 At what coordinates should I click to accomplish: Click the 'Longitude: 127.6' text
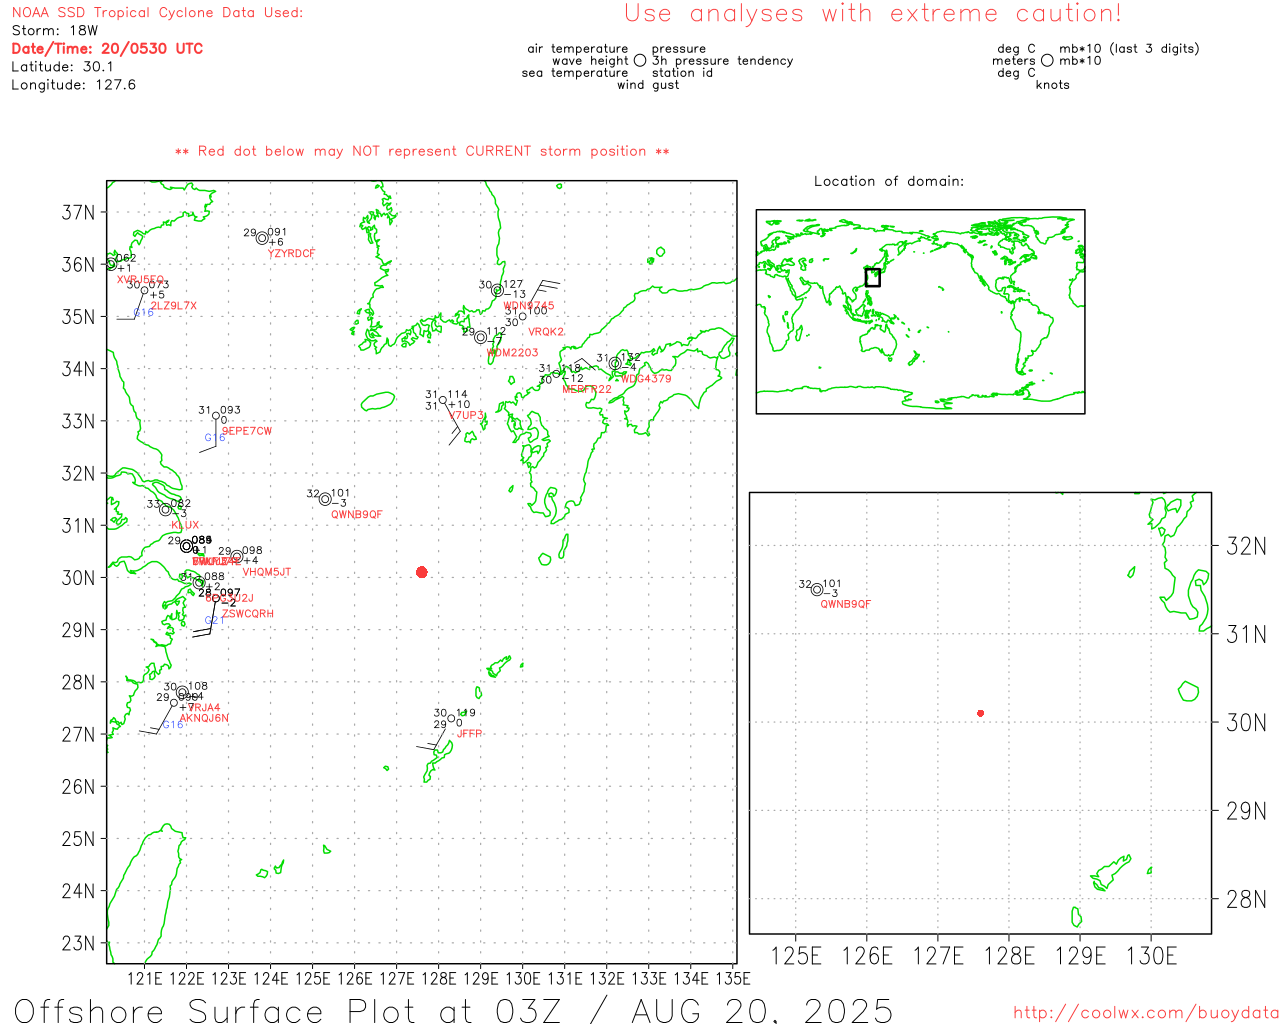tap(73, 85)
